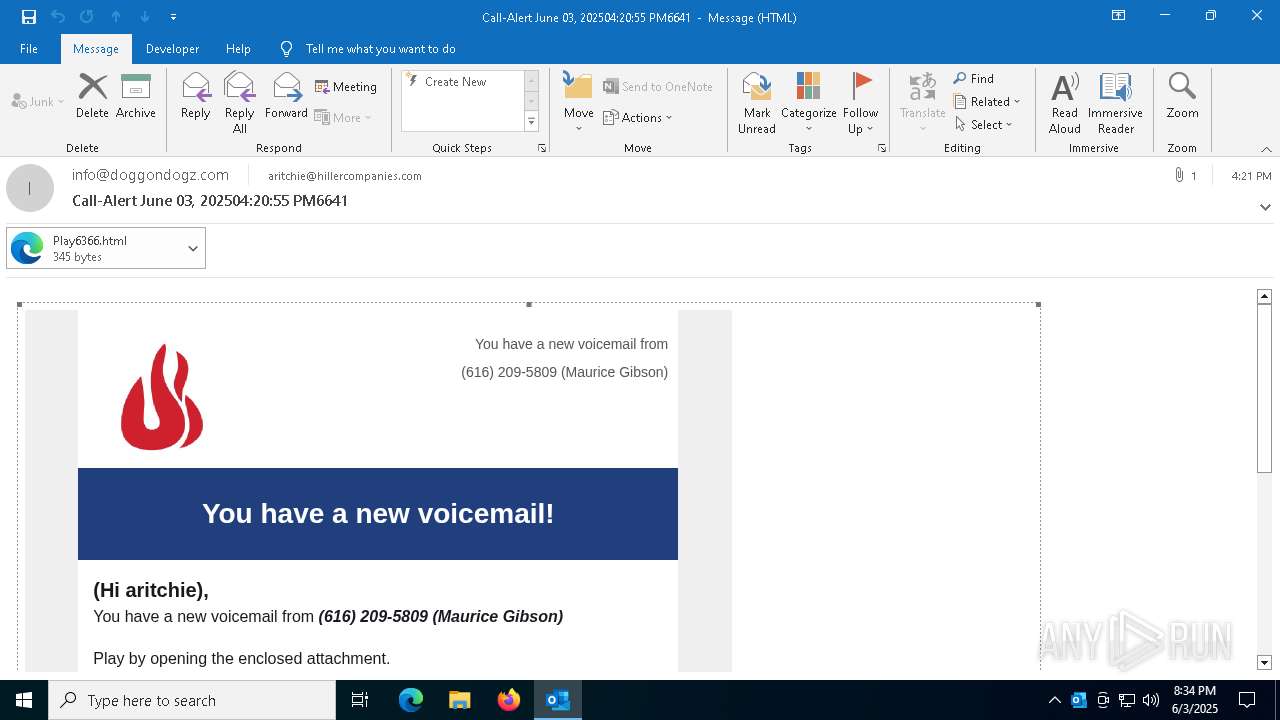This screenshot has height=720, width=1280.
Task: Go to next item with down arrow
Action: pos(145,16)
